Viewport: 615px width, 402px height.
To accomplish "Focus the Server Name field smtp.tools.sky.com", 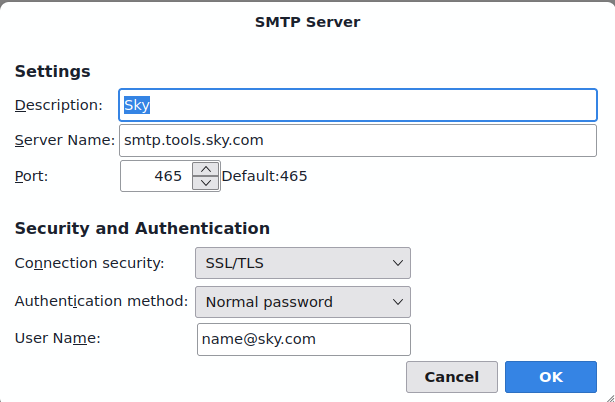I will click(x=358, y=140).
